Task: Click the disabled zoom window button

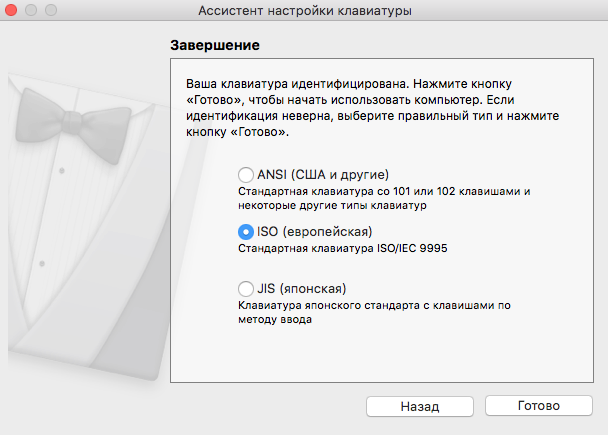Action: 51,10
